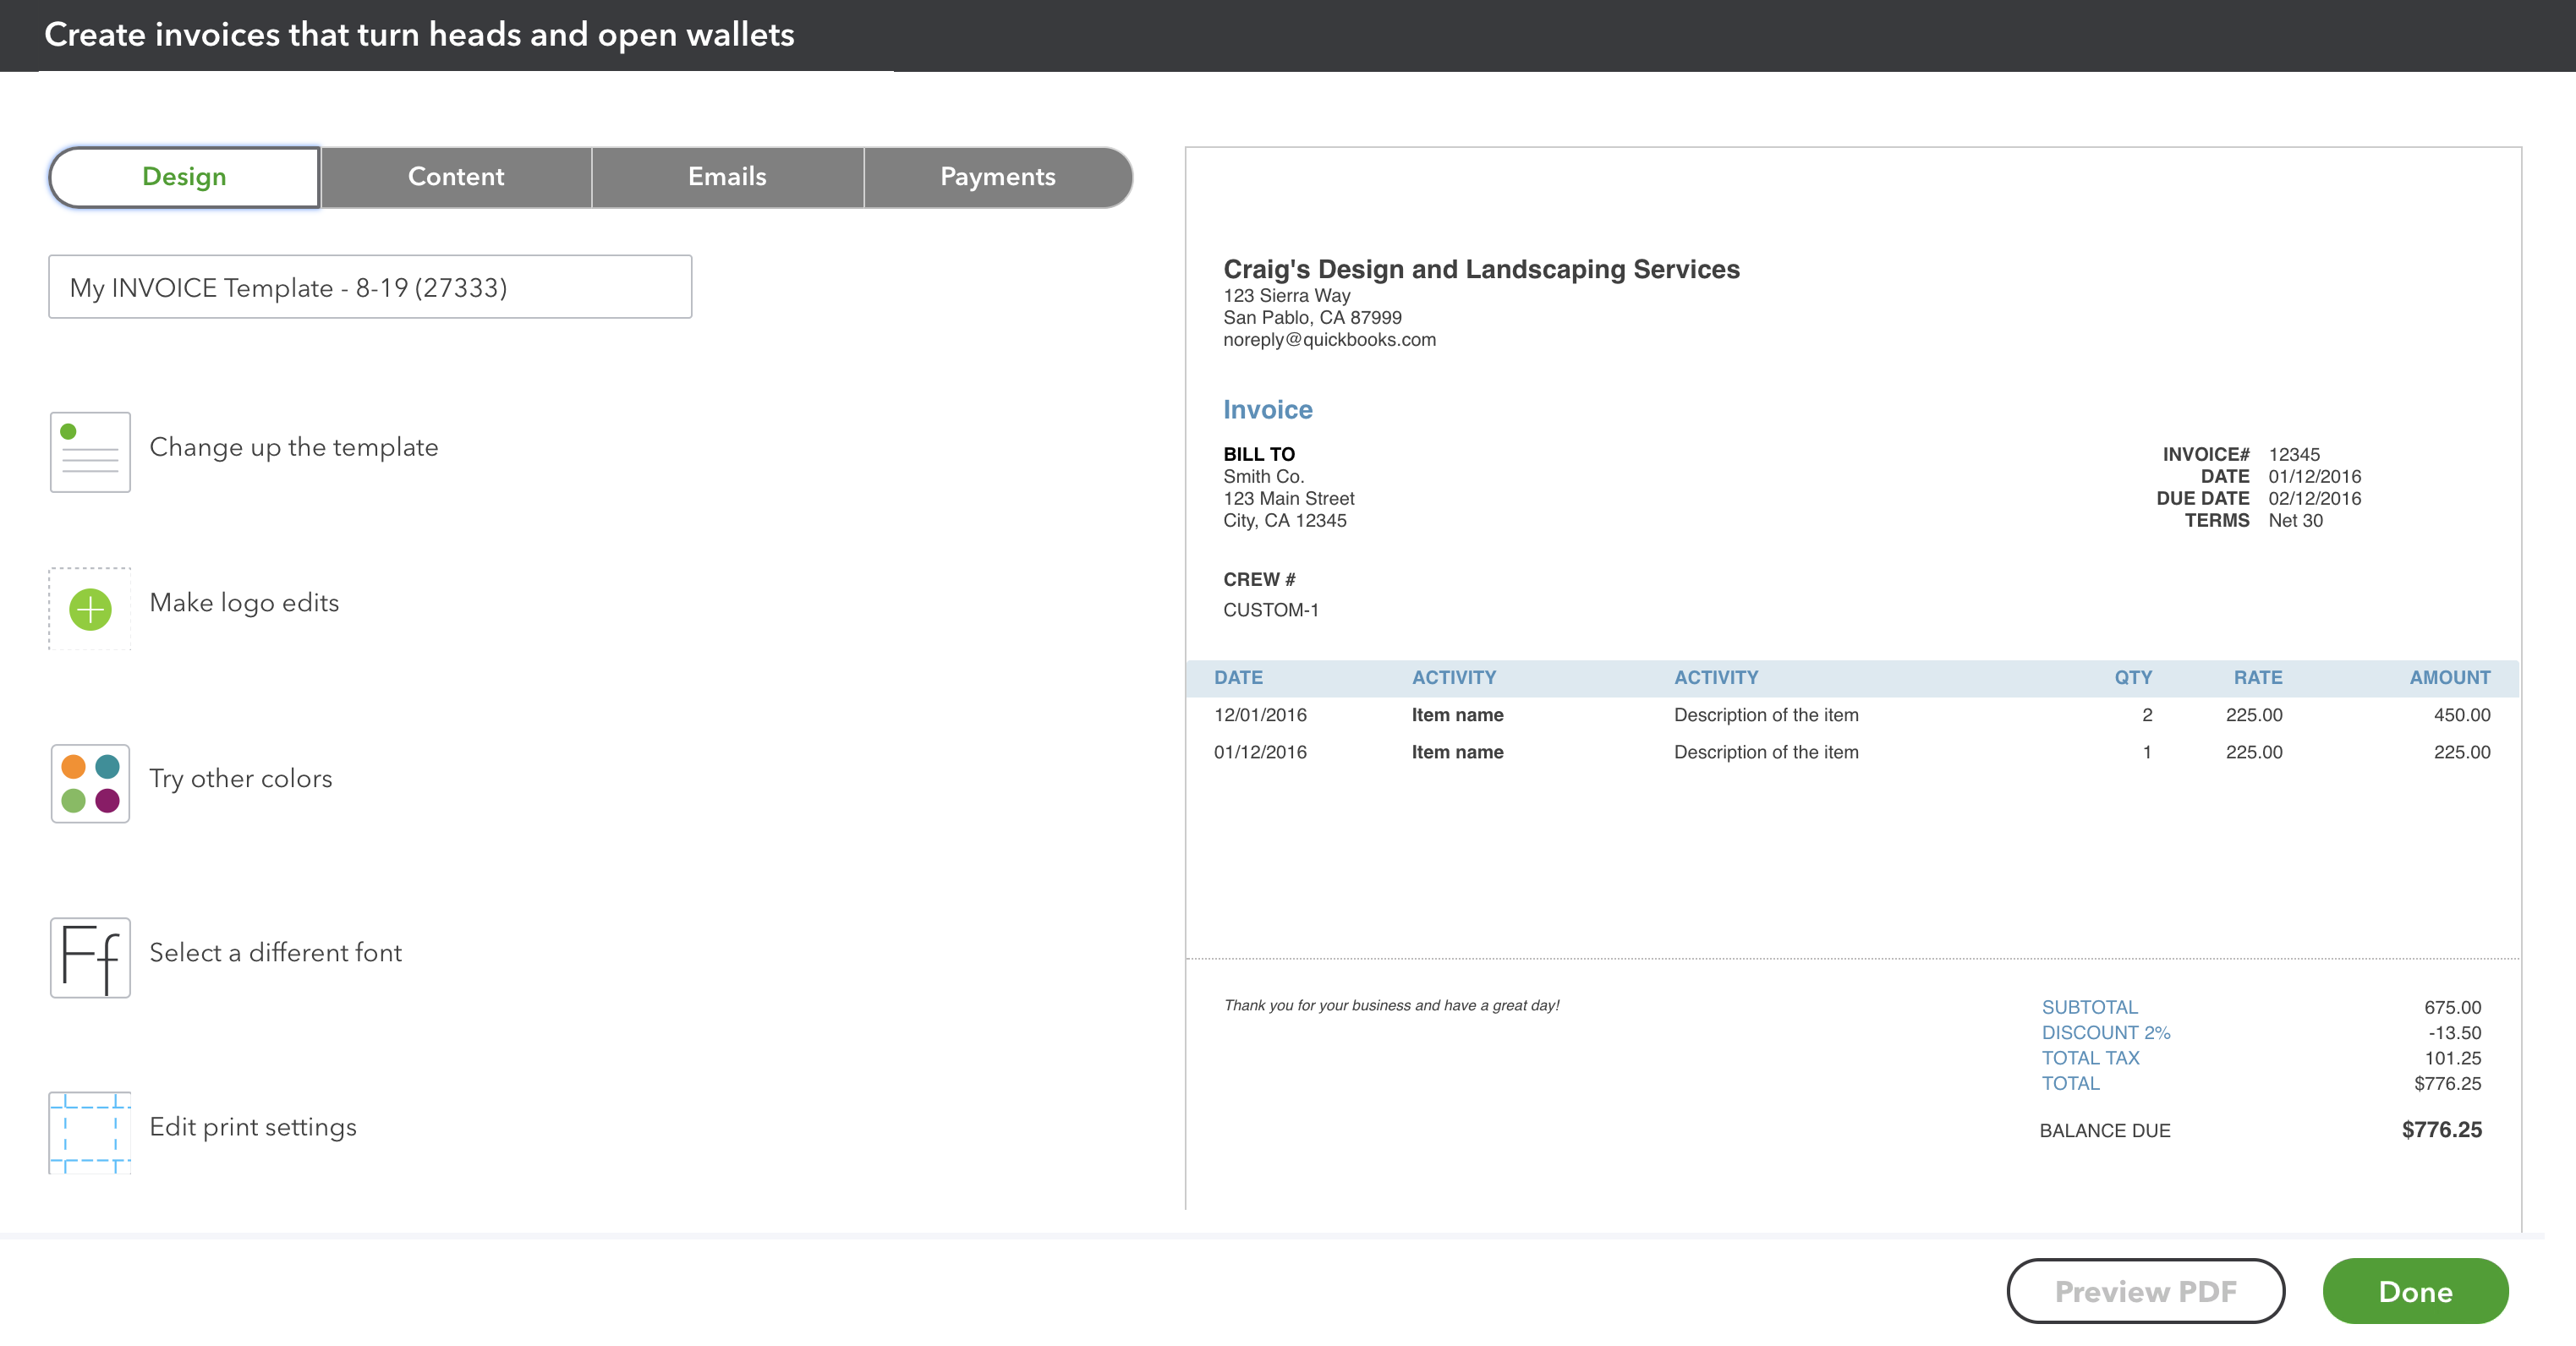The width and height of the screenshot is (2576, 1346).
Task: Open Edit print settings
Action: (253, 1127)
